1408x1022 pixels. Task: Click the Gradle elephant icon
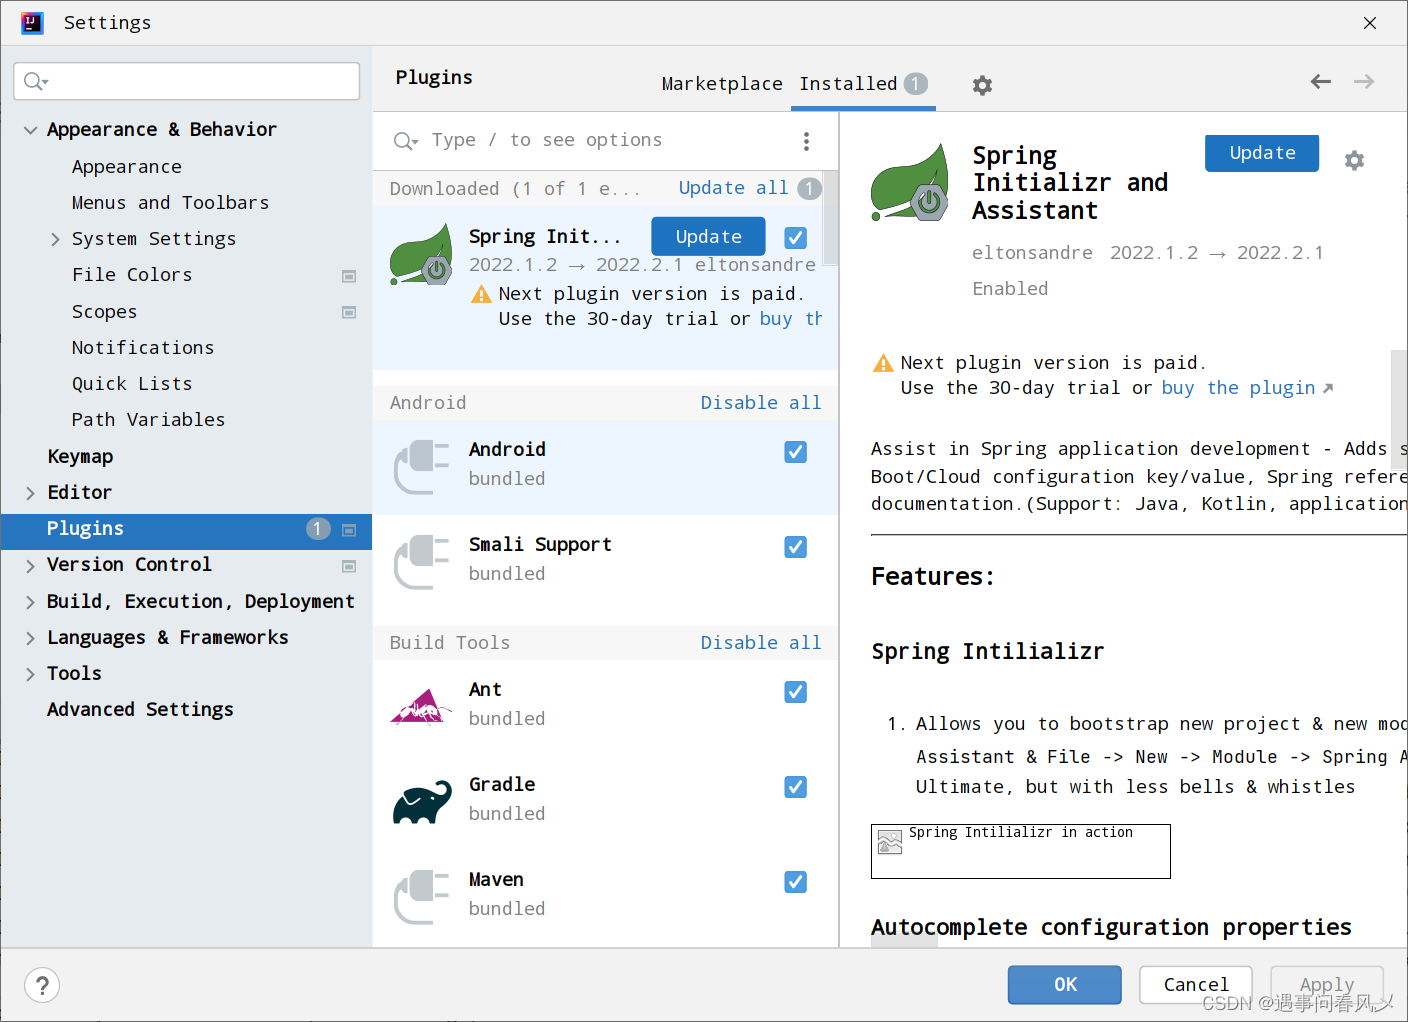[422, 802]
